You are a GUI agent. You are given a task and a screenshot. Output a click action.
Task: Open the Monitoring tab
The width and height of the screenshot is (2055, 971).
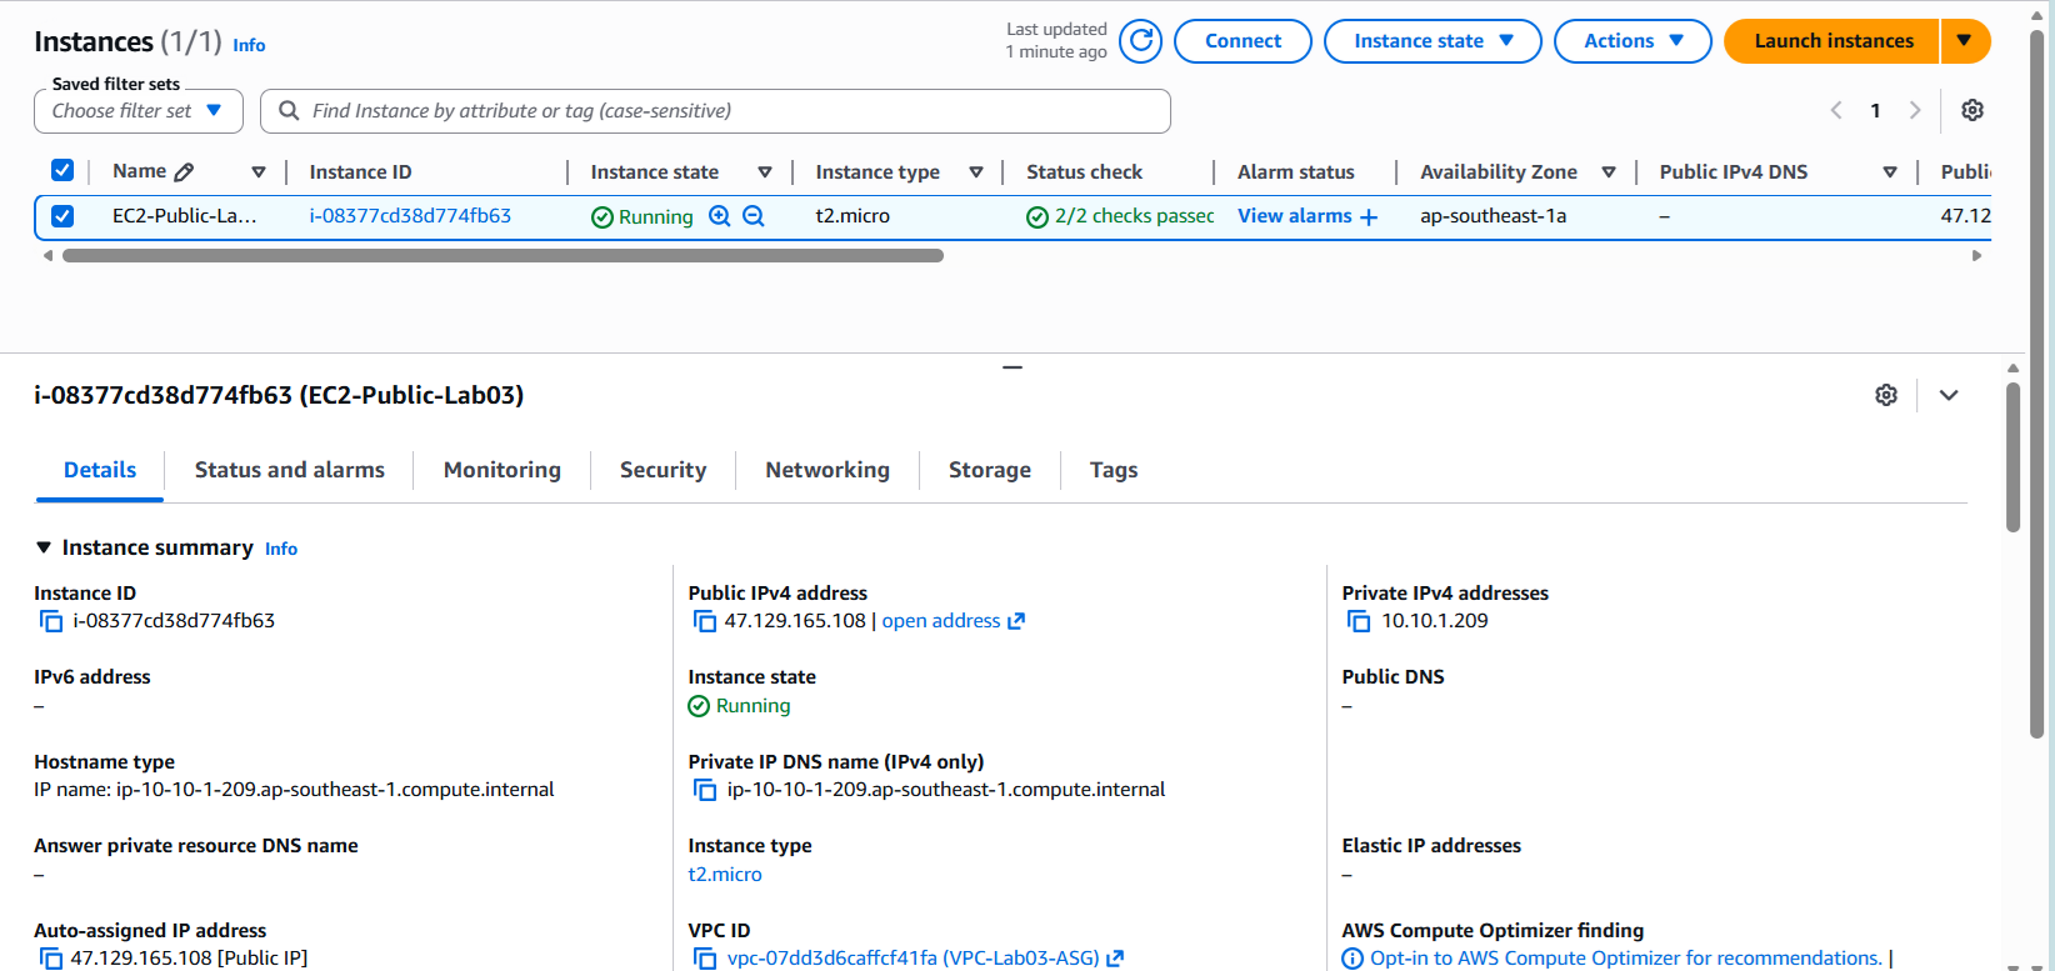tap(502, 470)
